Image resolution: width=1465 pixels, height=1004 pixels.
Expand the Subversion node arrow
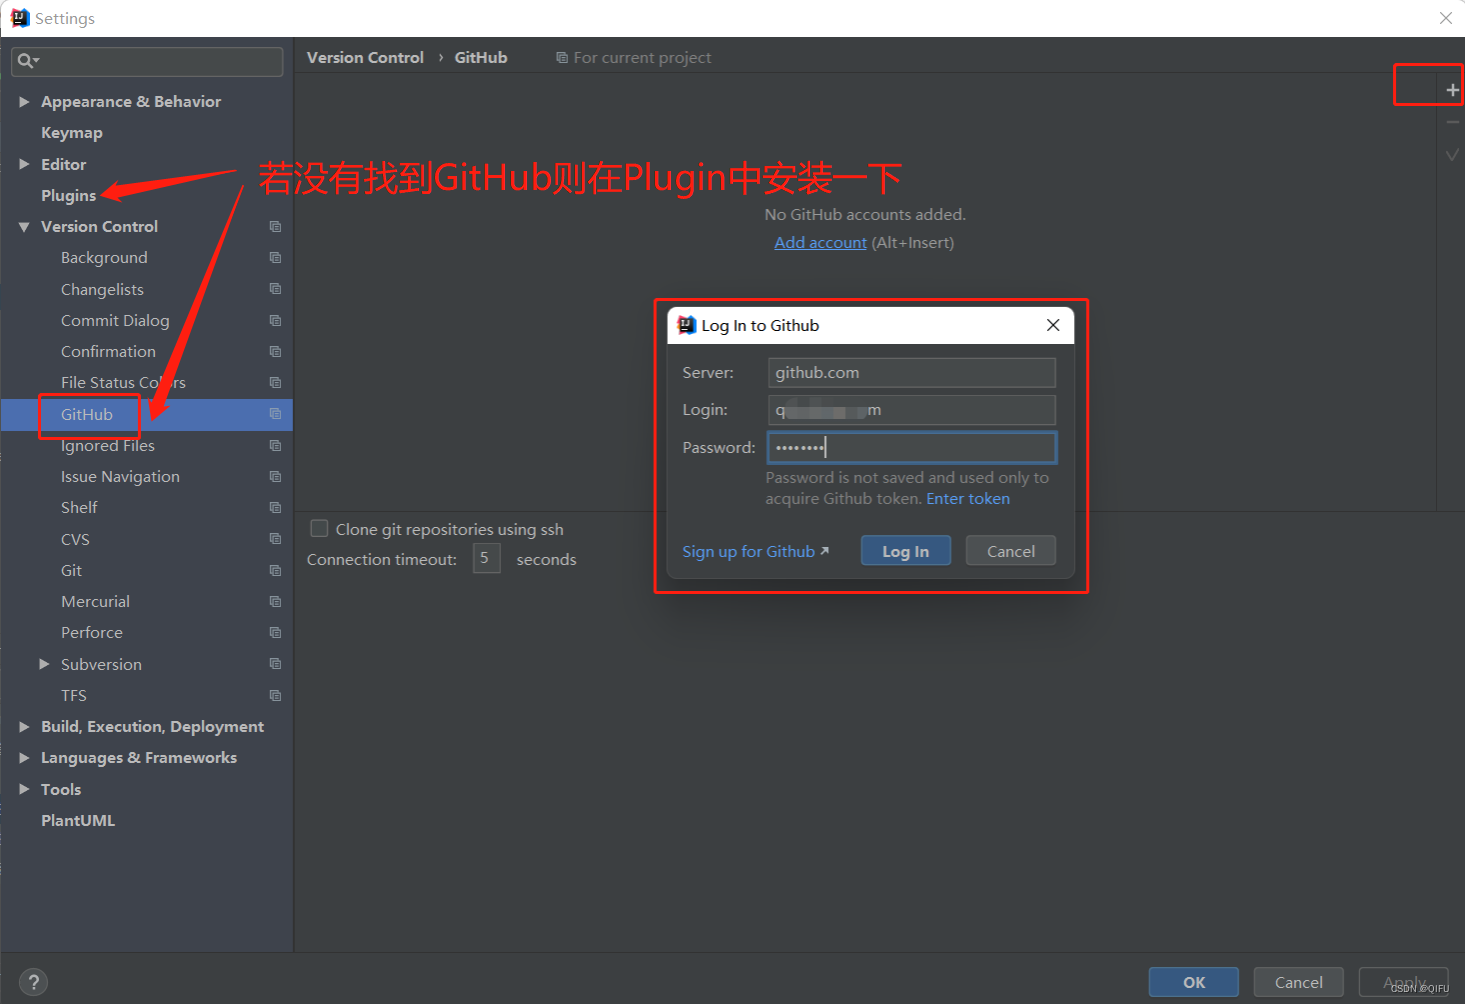click(x=44, y=664)
